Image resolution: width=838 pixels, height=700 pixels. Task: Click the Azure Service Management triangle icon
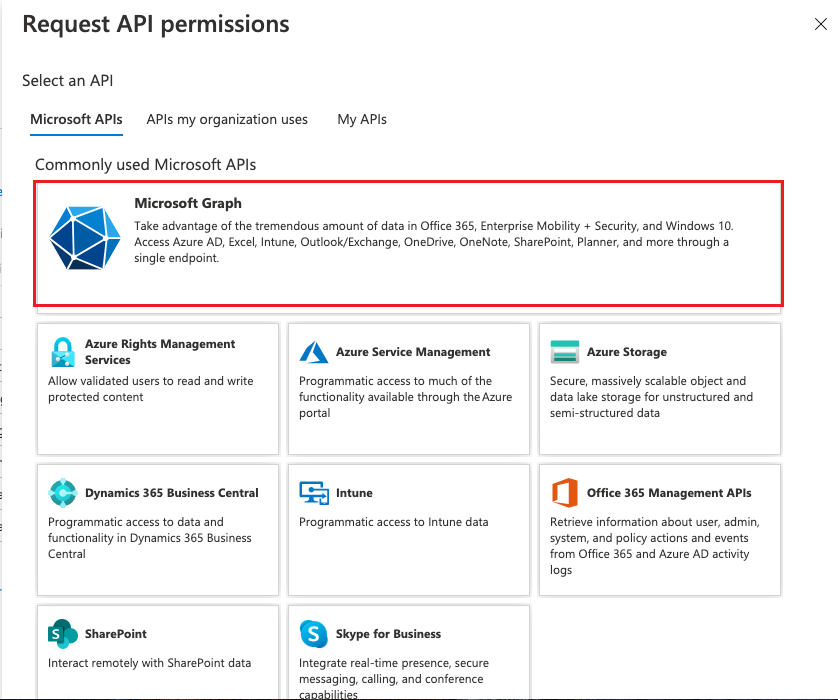click(314, 352)
